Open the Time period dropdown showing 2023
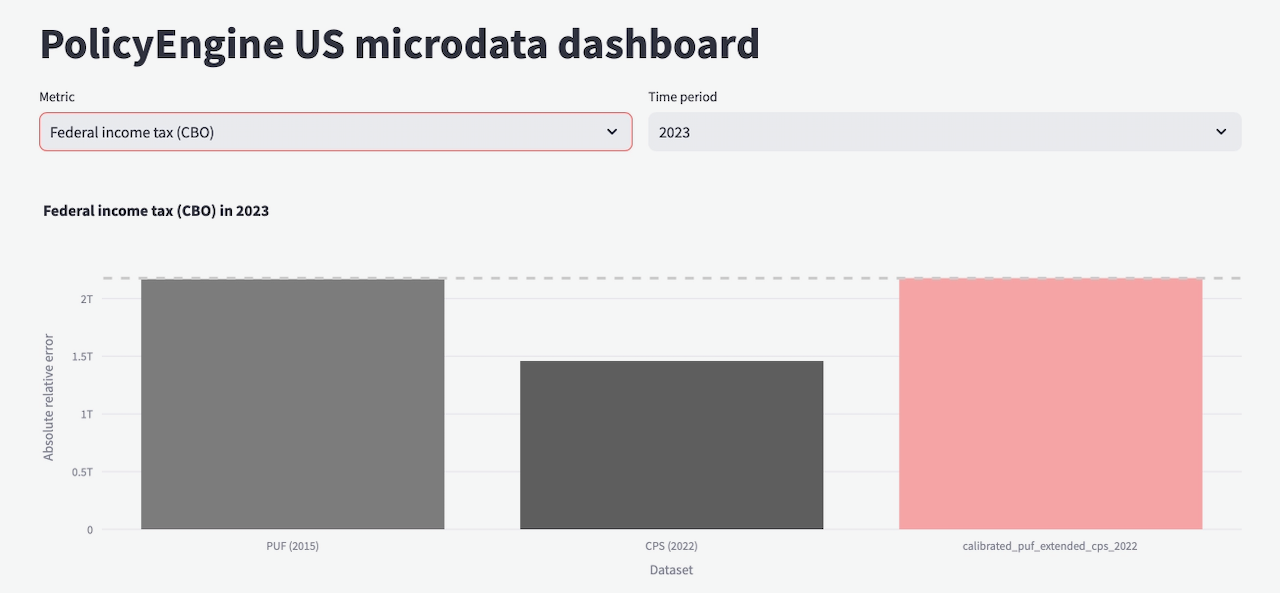1280x593 pixels. pyautogui.click(x=930, y=132)
